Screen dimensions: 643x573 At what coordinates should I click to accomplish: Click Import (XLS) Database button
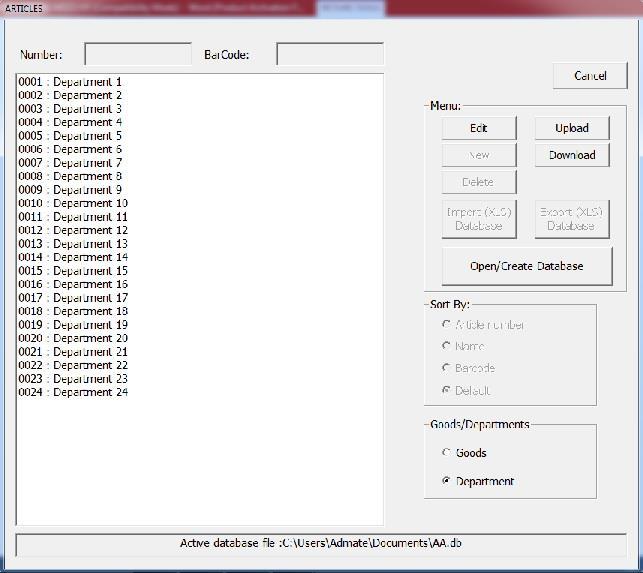click(x=479, y=219)
